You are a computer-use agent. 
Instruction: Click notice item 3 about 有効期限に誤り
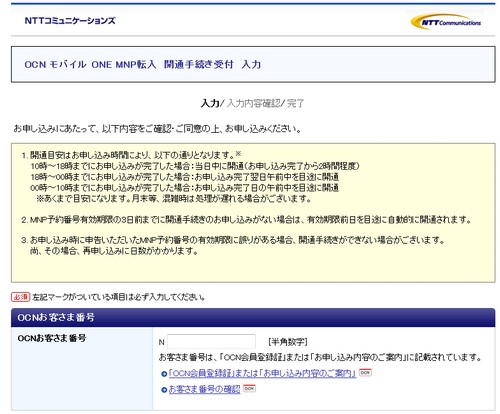click(233, 245)
